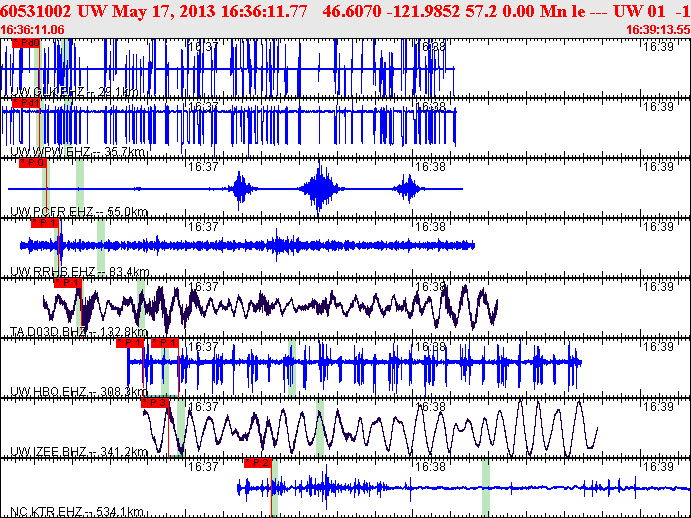Click event ID 60531002 in the header
The height and width of the screenshot is (518, 691).
(37, 11)
